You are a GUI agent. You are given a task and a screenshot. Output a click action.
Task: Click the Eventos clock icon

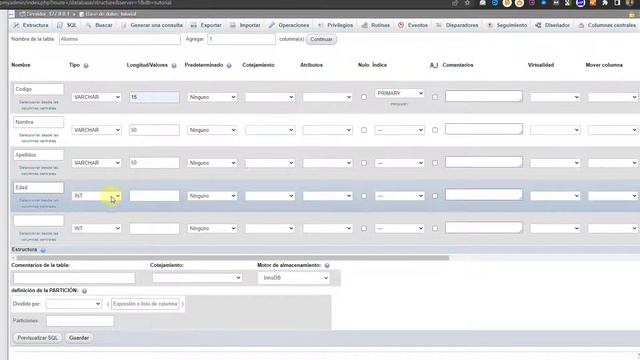click(x=401, y=25)
